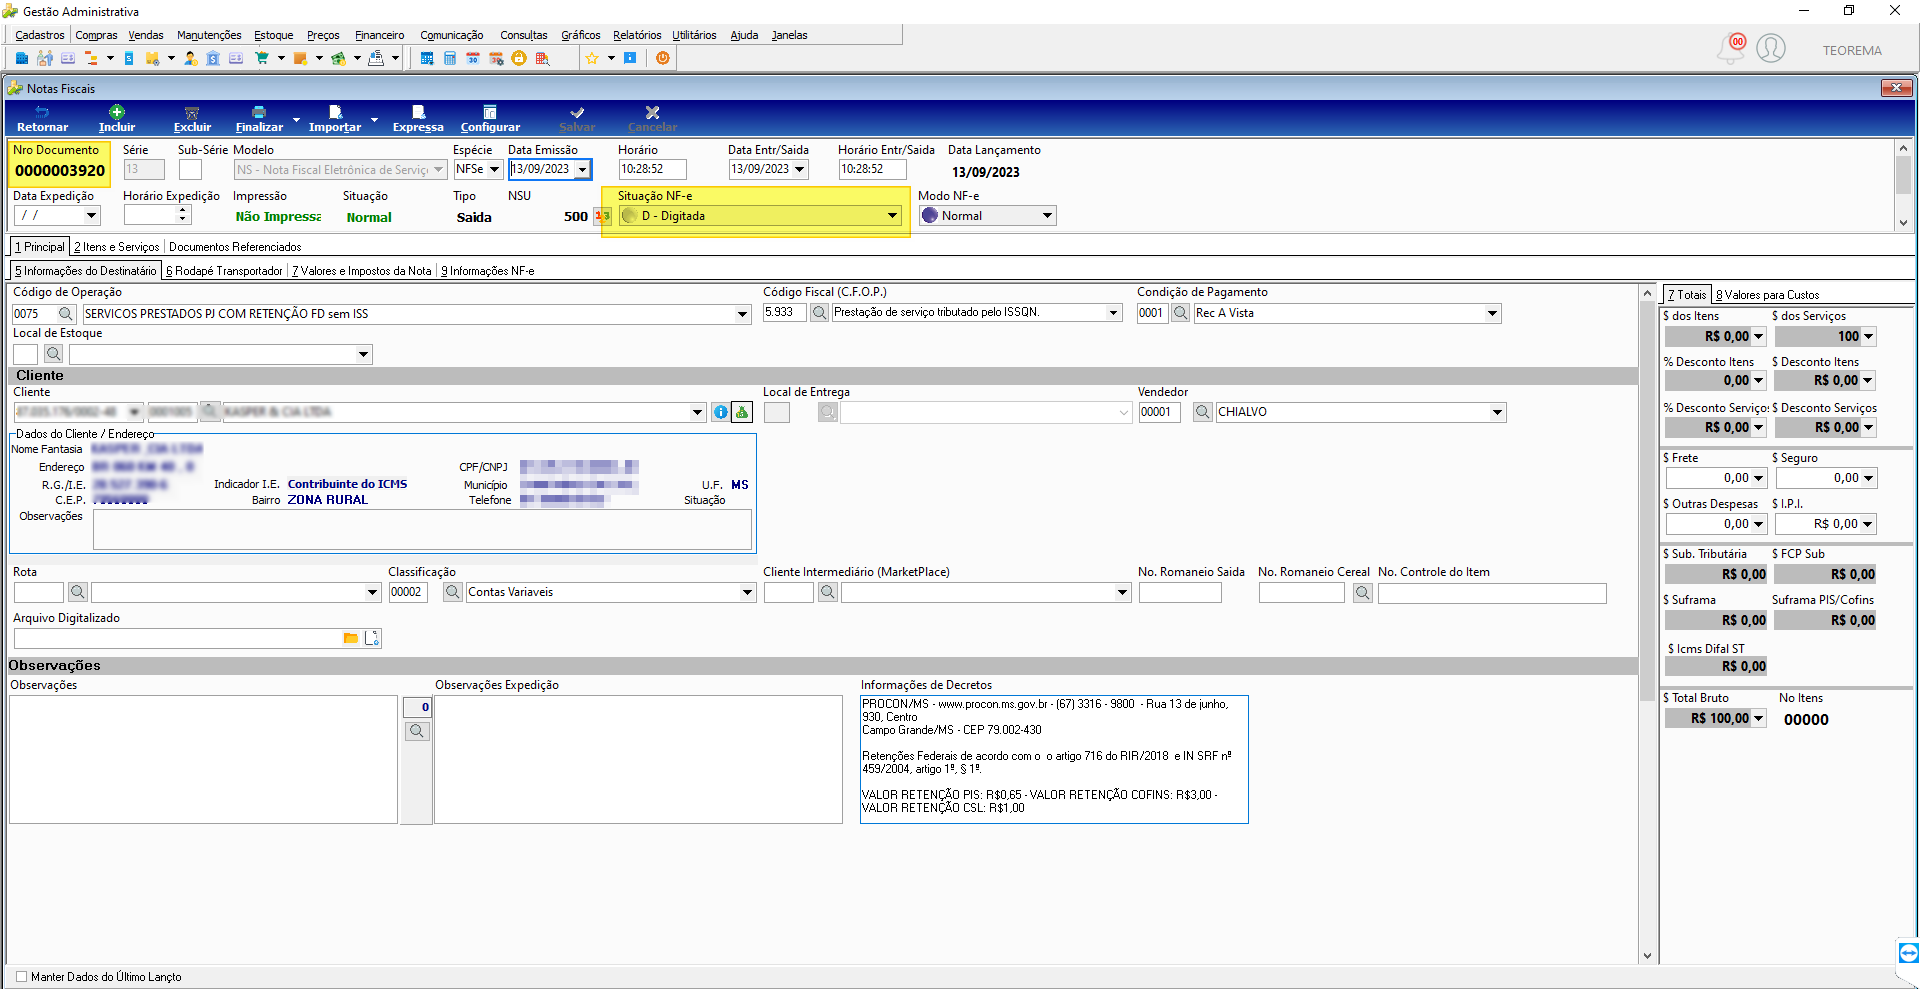Open the Ajuda menu

tap(744, 35)
